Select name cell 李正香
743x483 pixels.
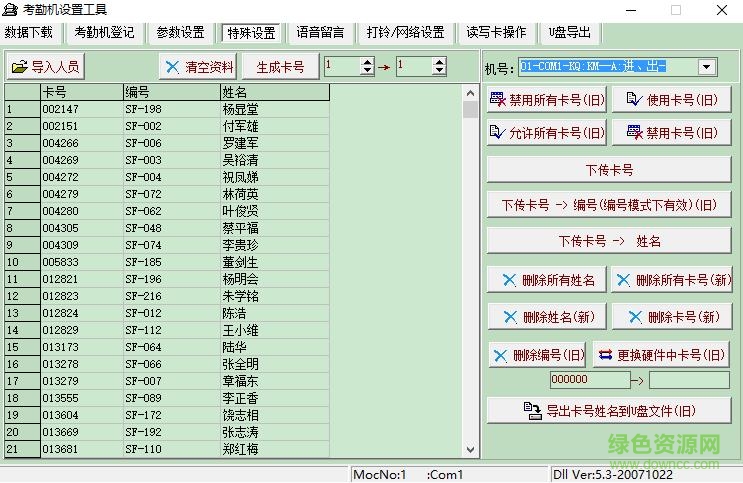[x=275, y=398]
